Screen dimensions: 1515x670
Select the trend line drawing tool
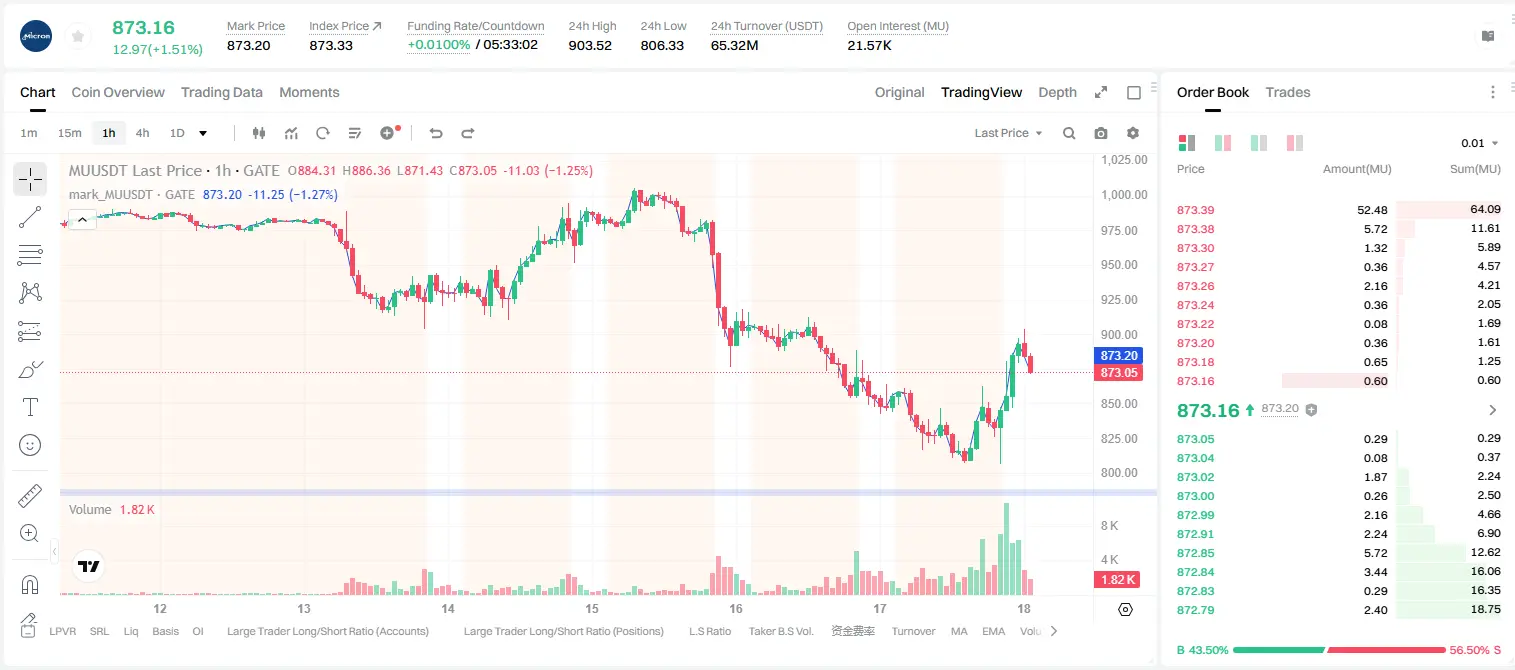pyautogui.click(x=30, y=217)
